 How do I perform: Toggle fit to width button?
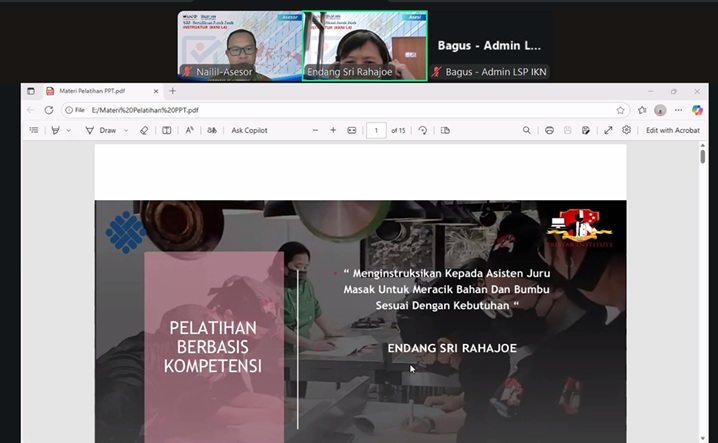coord(352,130)
